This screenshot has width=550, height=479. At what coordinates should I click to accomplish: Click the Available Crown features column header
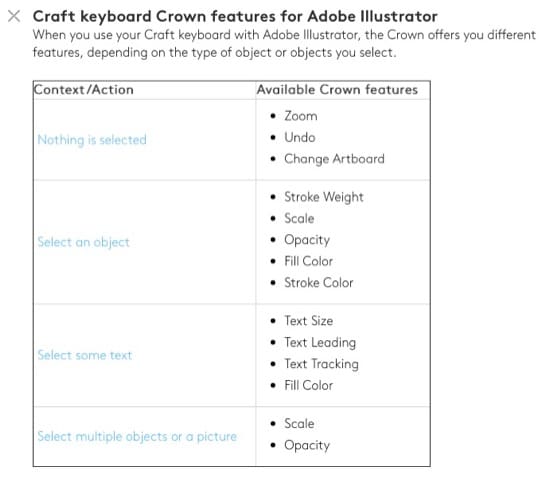pyautogui.click(x=337, y=90)
